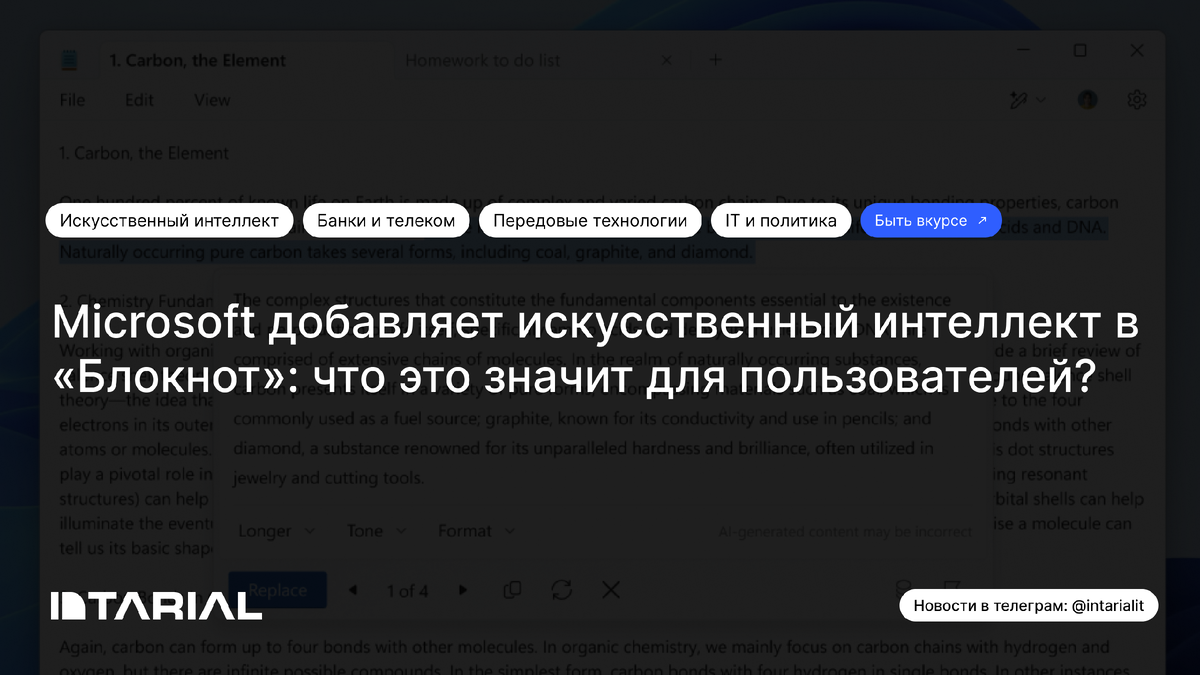1200x675 pixels.
Task: Open the Copilot rewrite pen icon
Action: pos(1019,100)
